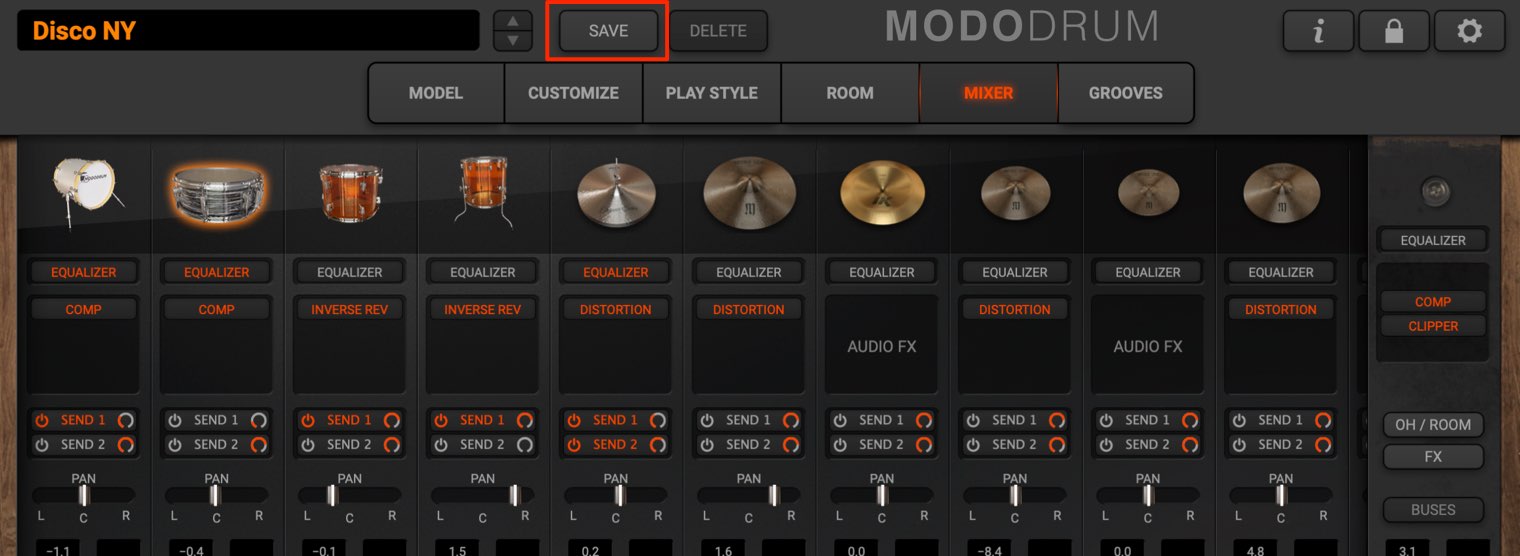The height and width of the screenshot is (556, 1520).
Task: Open the rack tom INVERSE REV effect slot
Action: pyautogui.click(x=350, y=310)
